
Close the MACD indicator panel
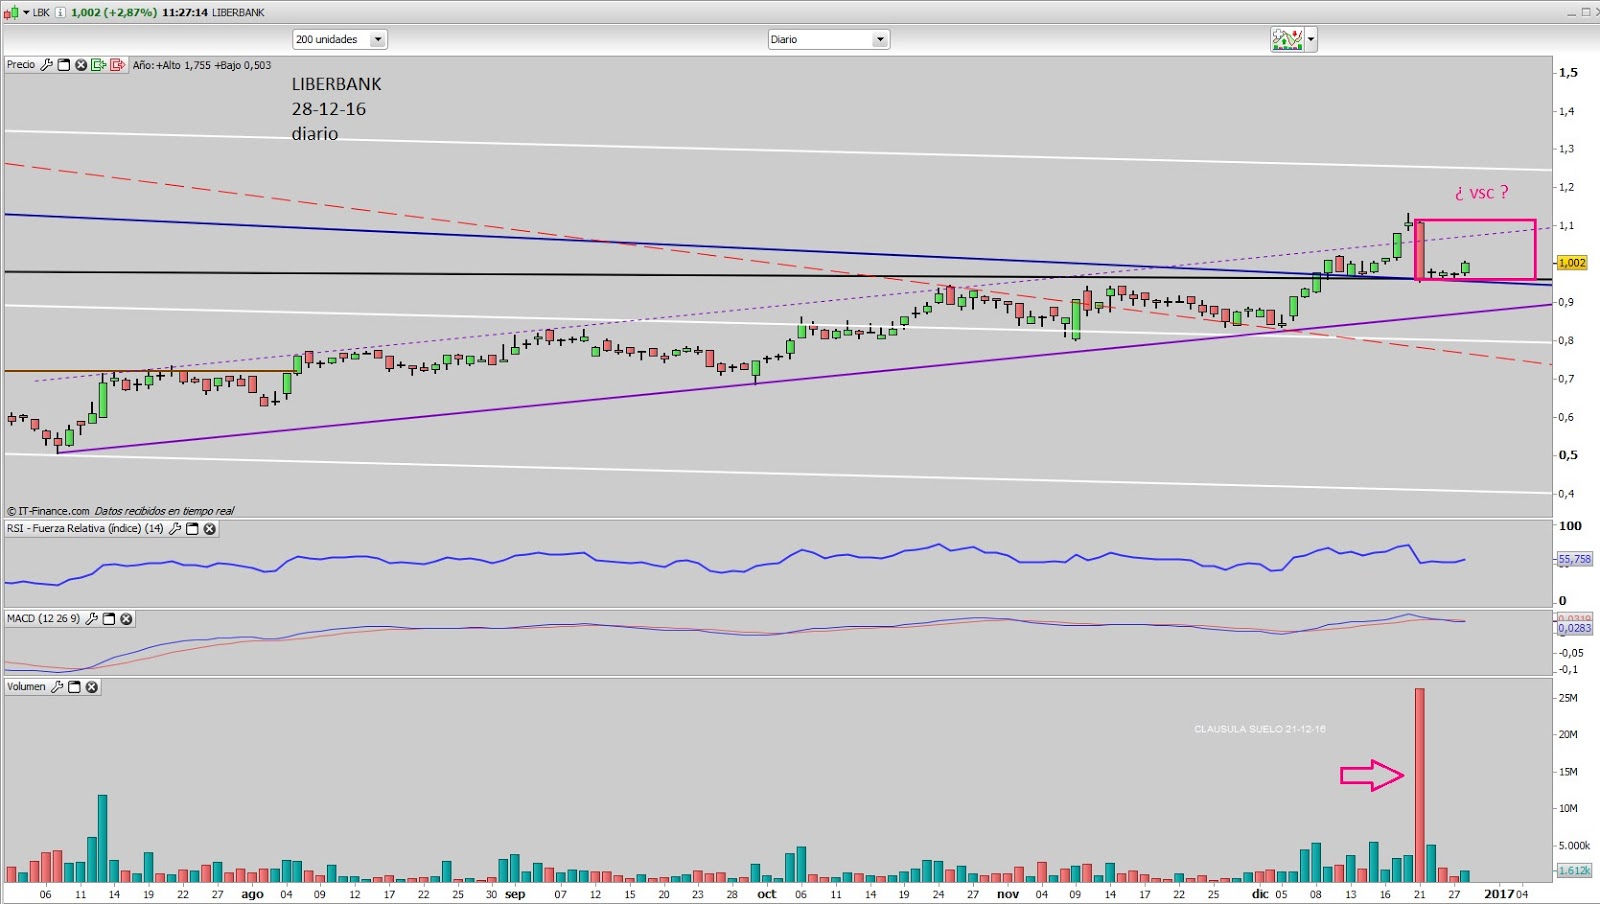click(x=126, y=619)
